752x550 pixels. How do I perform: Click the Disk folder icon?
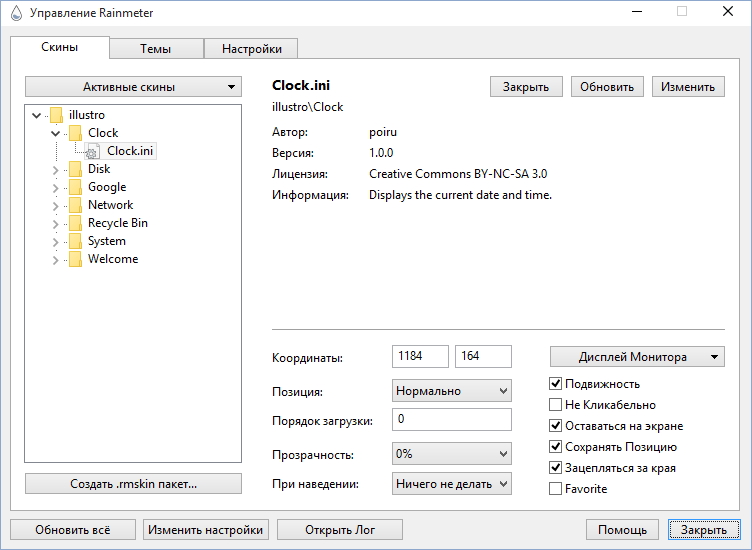75,169
